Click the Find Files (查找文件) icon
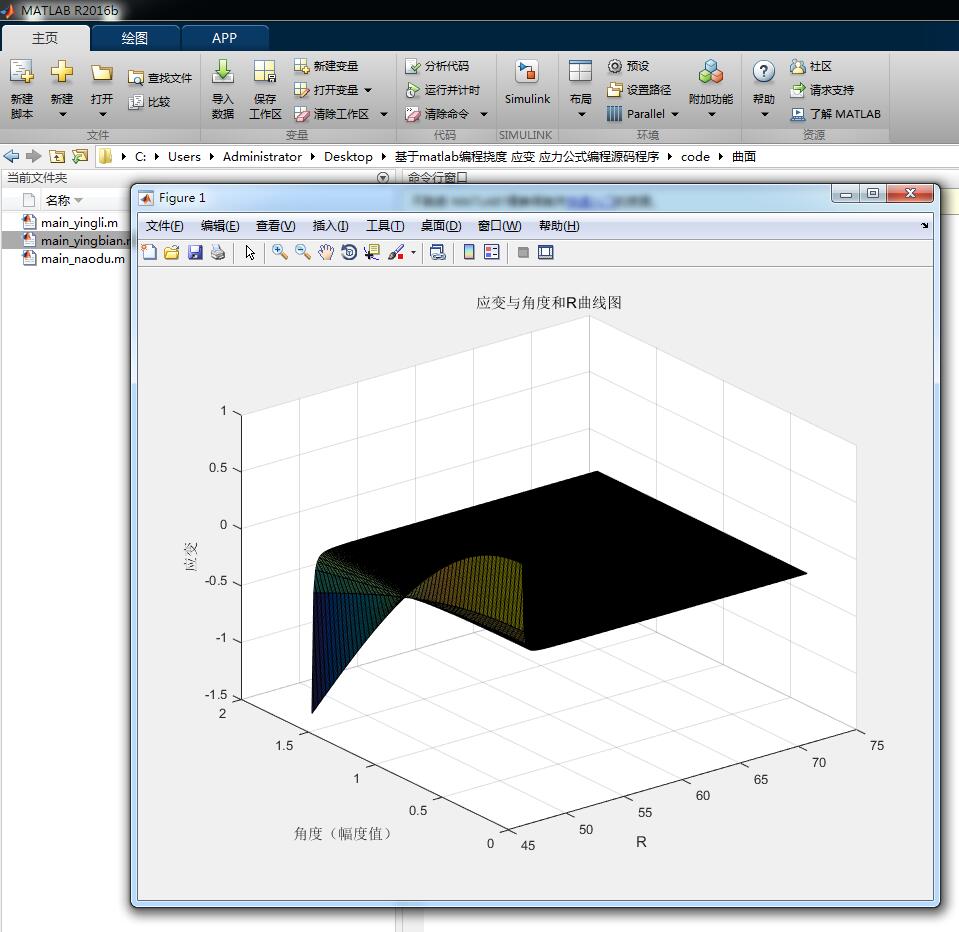 [x=135, y=78]
